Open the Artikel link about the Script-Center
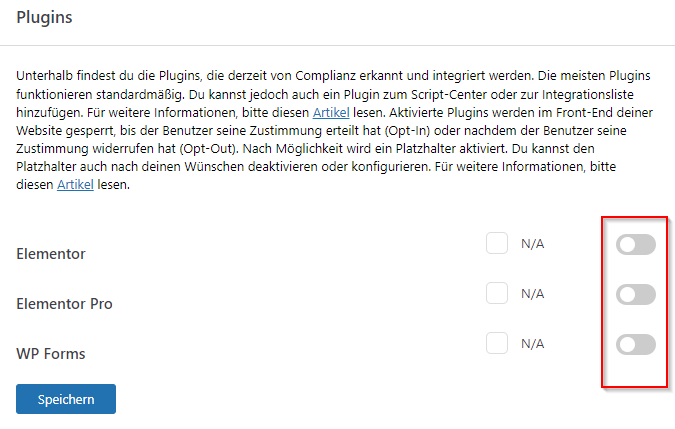Image resolution: width=675 pixels, height=429 pixels. click(x=329, y=113)
